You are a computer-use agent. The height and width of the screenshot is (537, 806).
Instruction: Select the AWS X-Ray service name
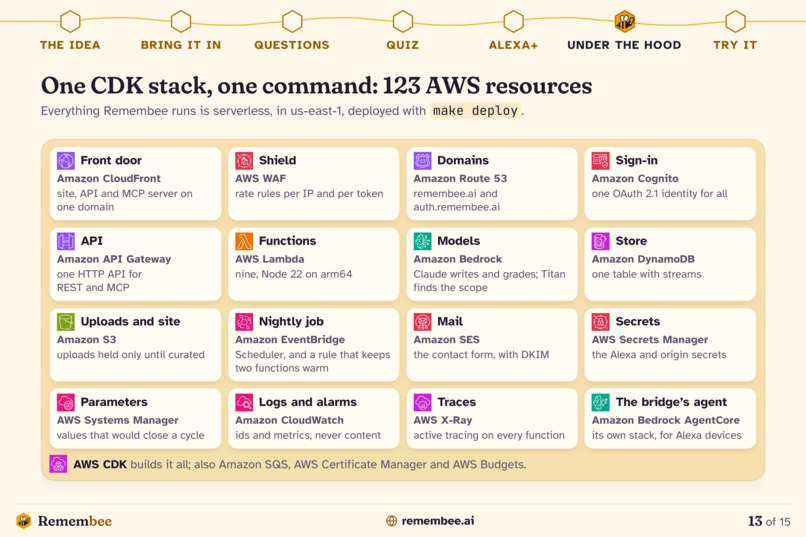click(x=443, y=420)
